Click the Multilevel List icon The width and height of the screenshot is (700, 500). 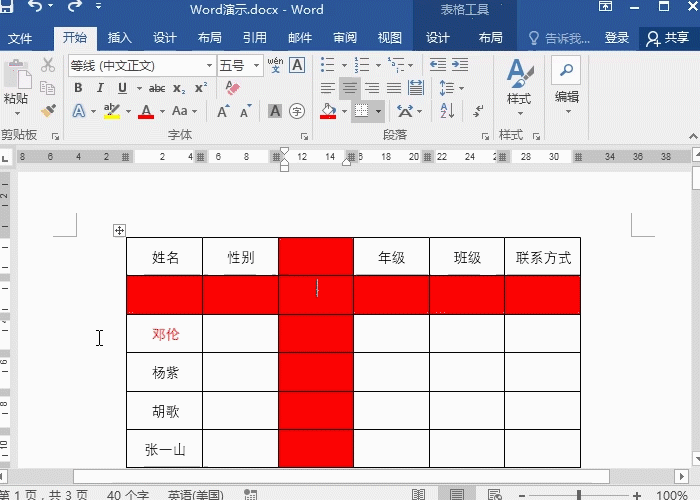click(x=396, y=65)
